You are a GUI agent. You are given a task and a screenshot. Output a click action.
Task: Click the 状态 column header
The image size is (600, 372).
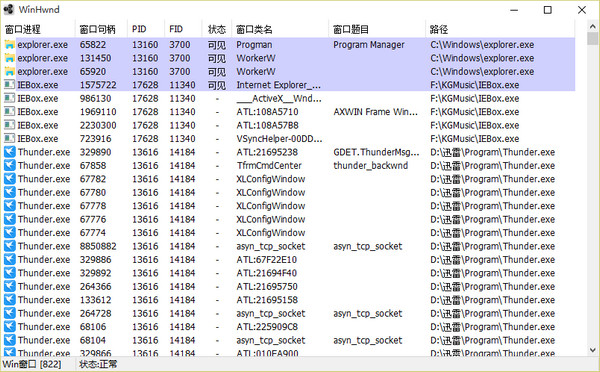pos(217,29)
